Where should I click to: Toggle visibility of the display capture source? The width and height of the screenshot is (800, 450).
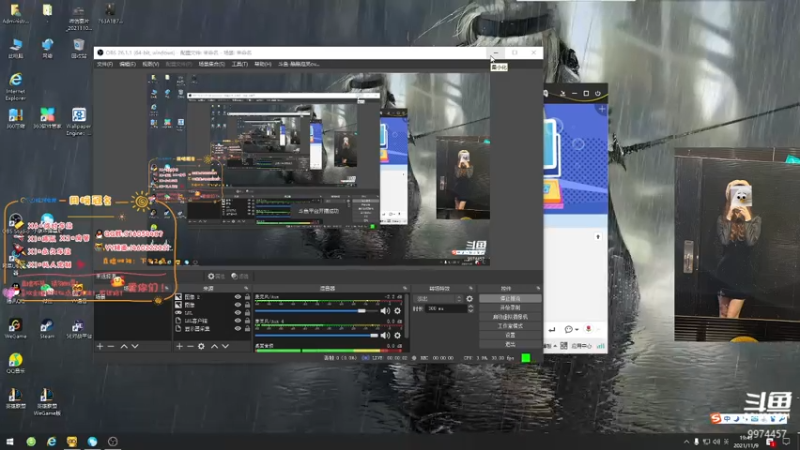pyautogui.click(x=238, y=329)
